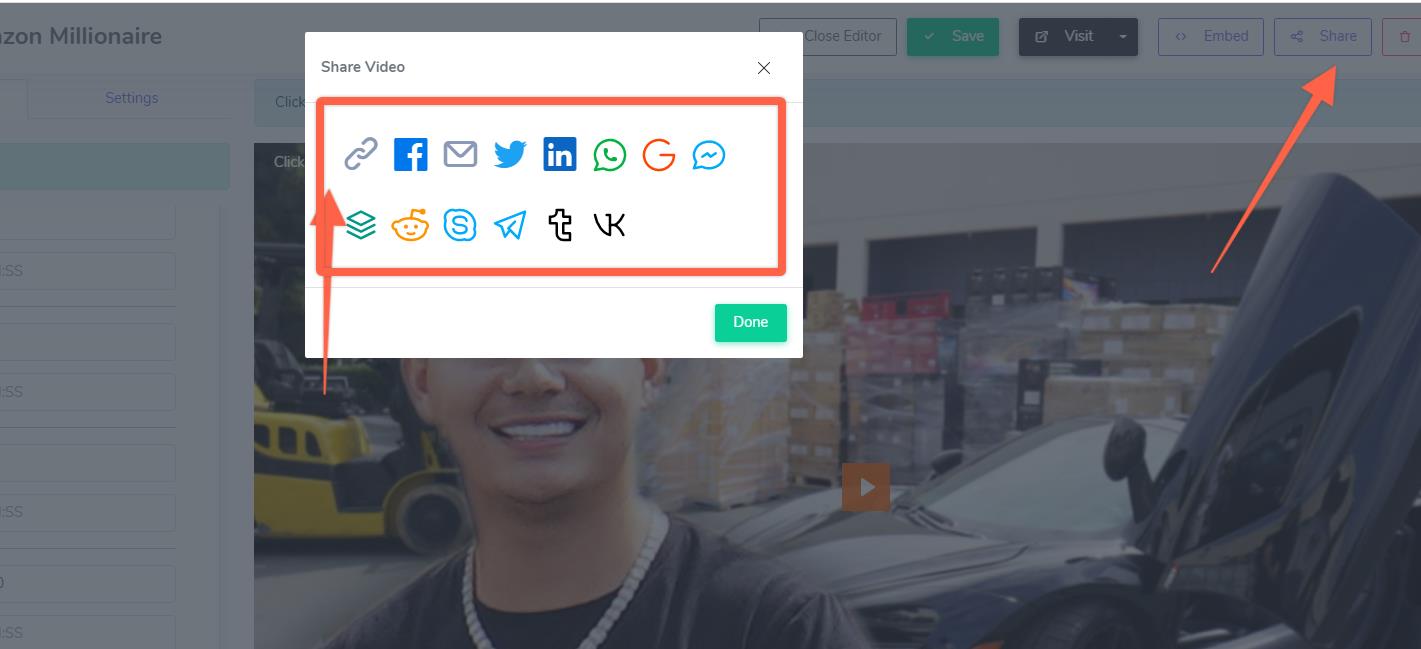Share video via Skype
Image resolution: width=1421 pixels, height=649 pixels.
[460, 226]
